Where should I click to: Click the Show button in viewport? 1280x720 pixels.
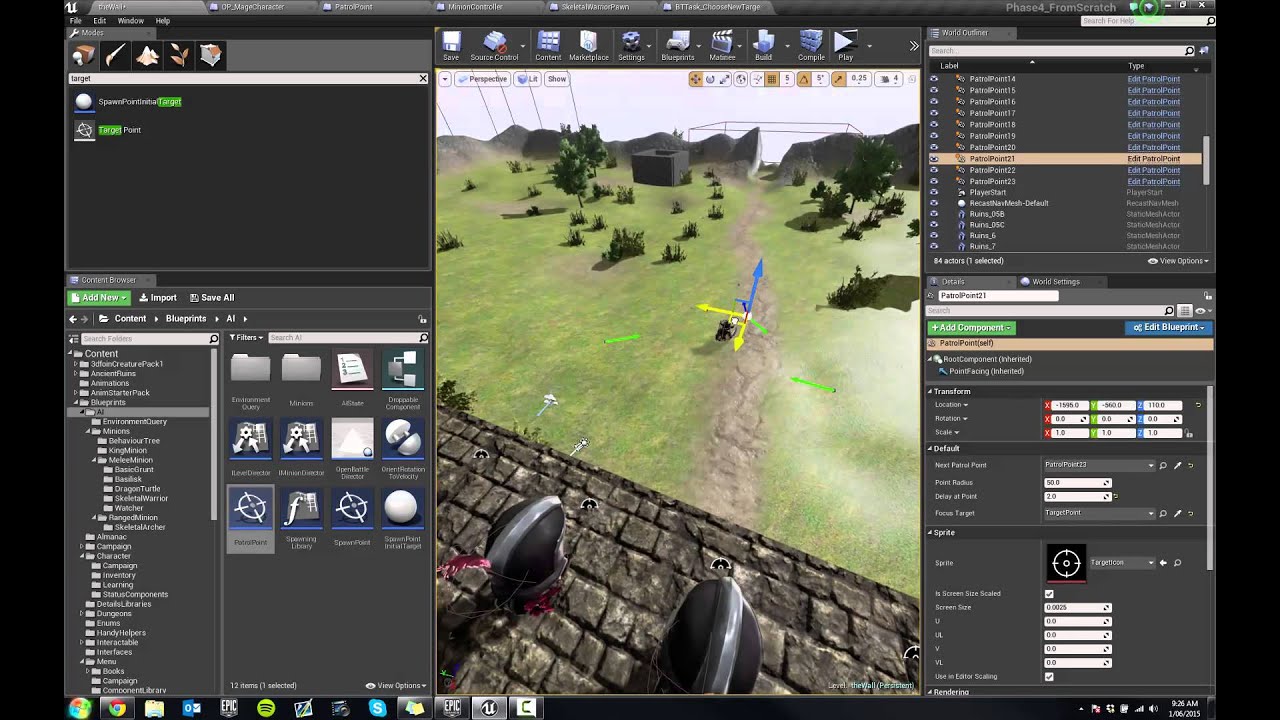557,79
